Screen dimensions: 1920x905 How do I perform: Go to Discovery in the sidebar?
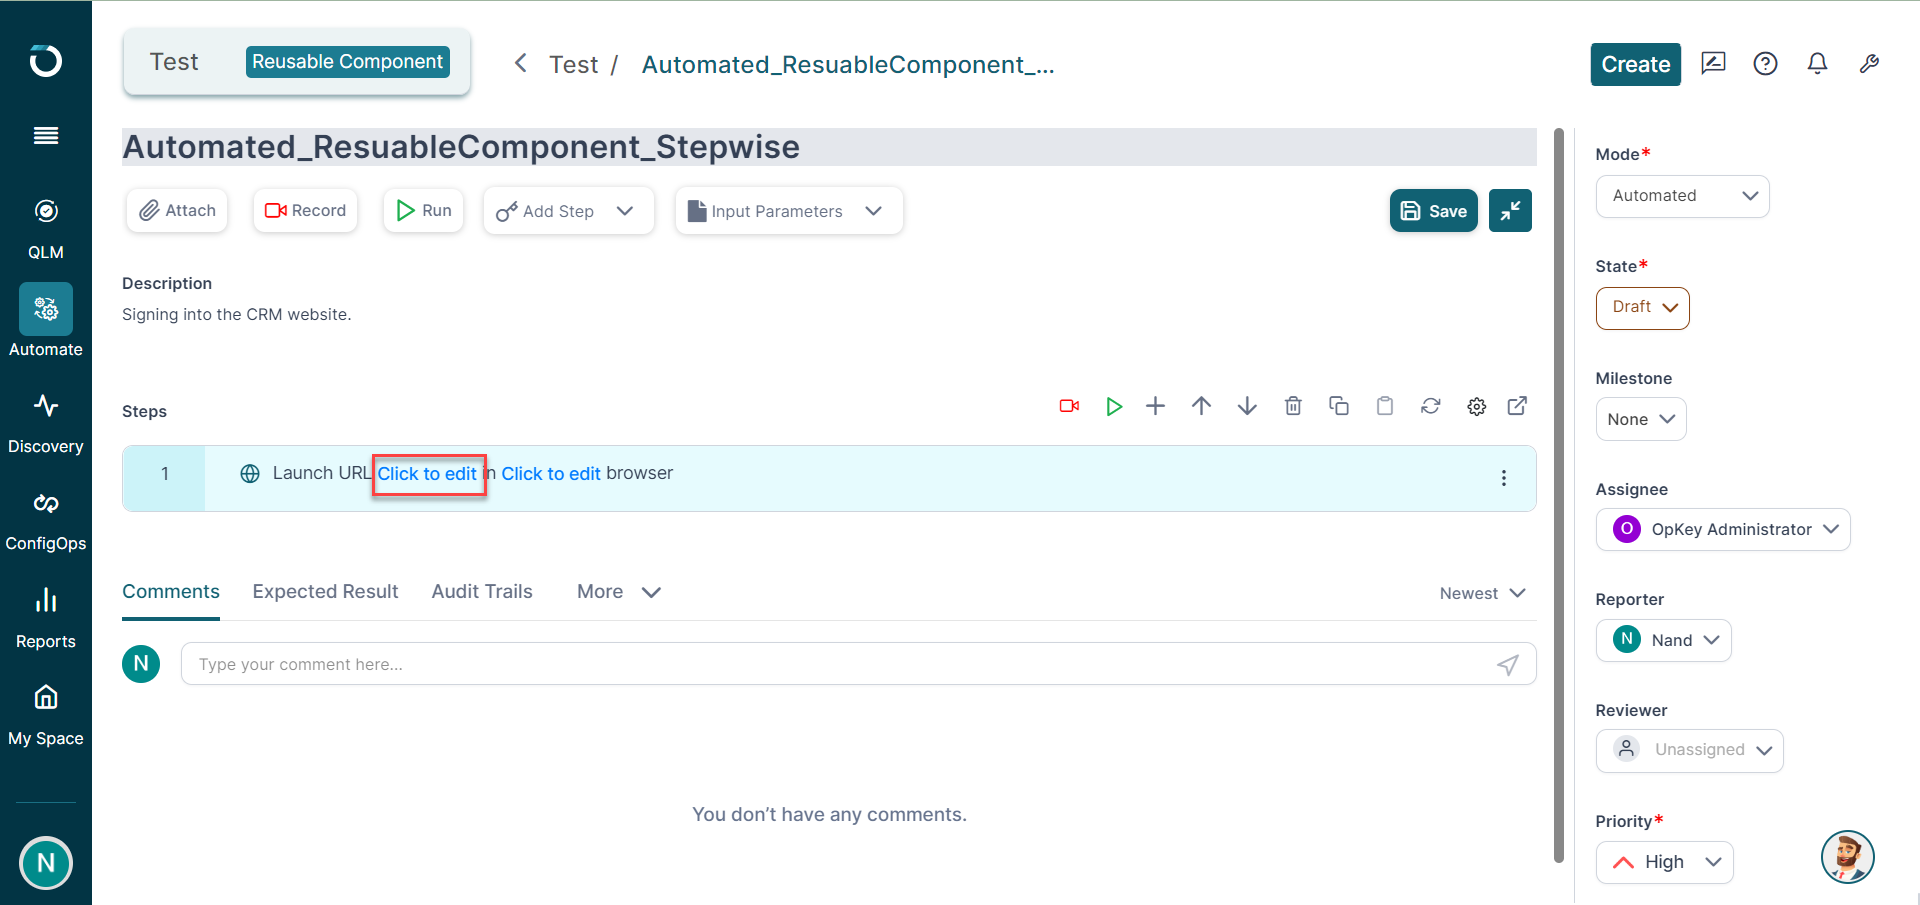46,423
